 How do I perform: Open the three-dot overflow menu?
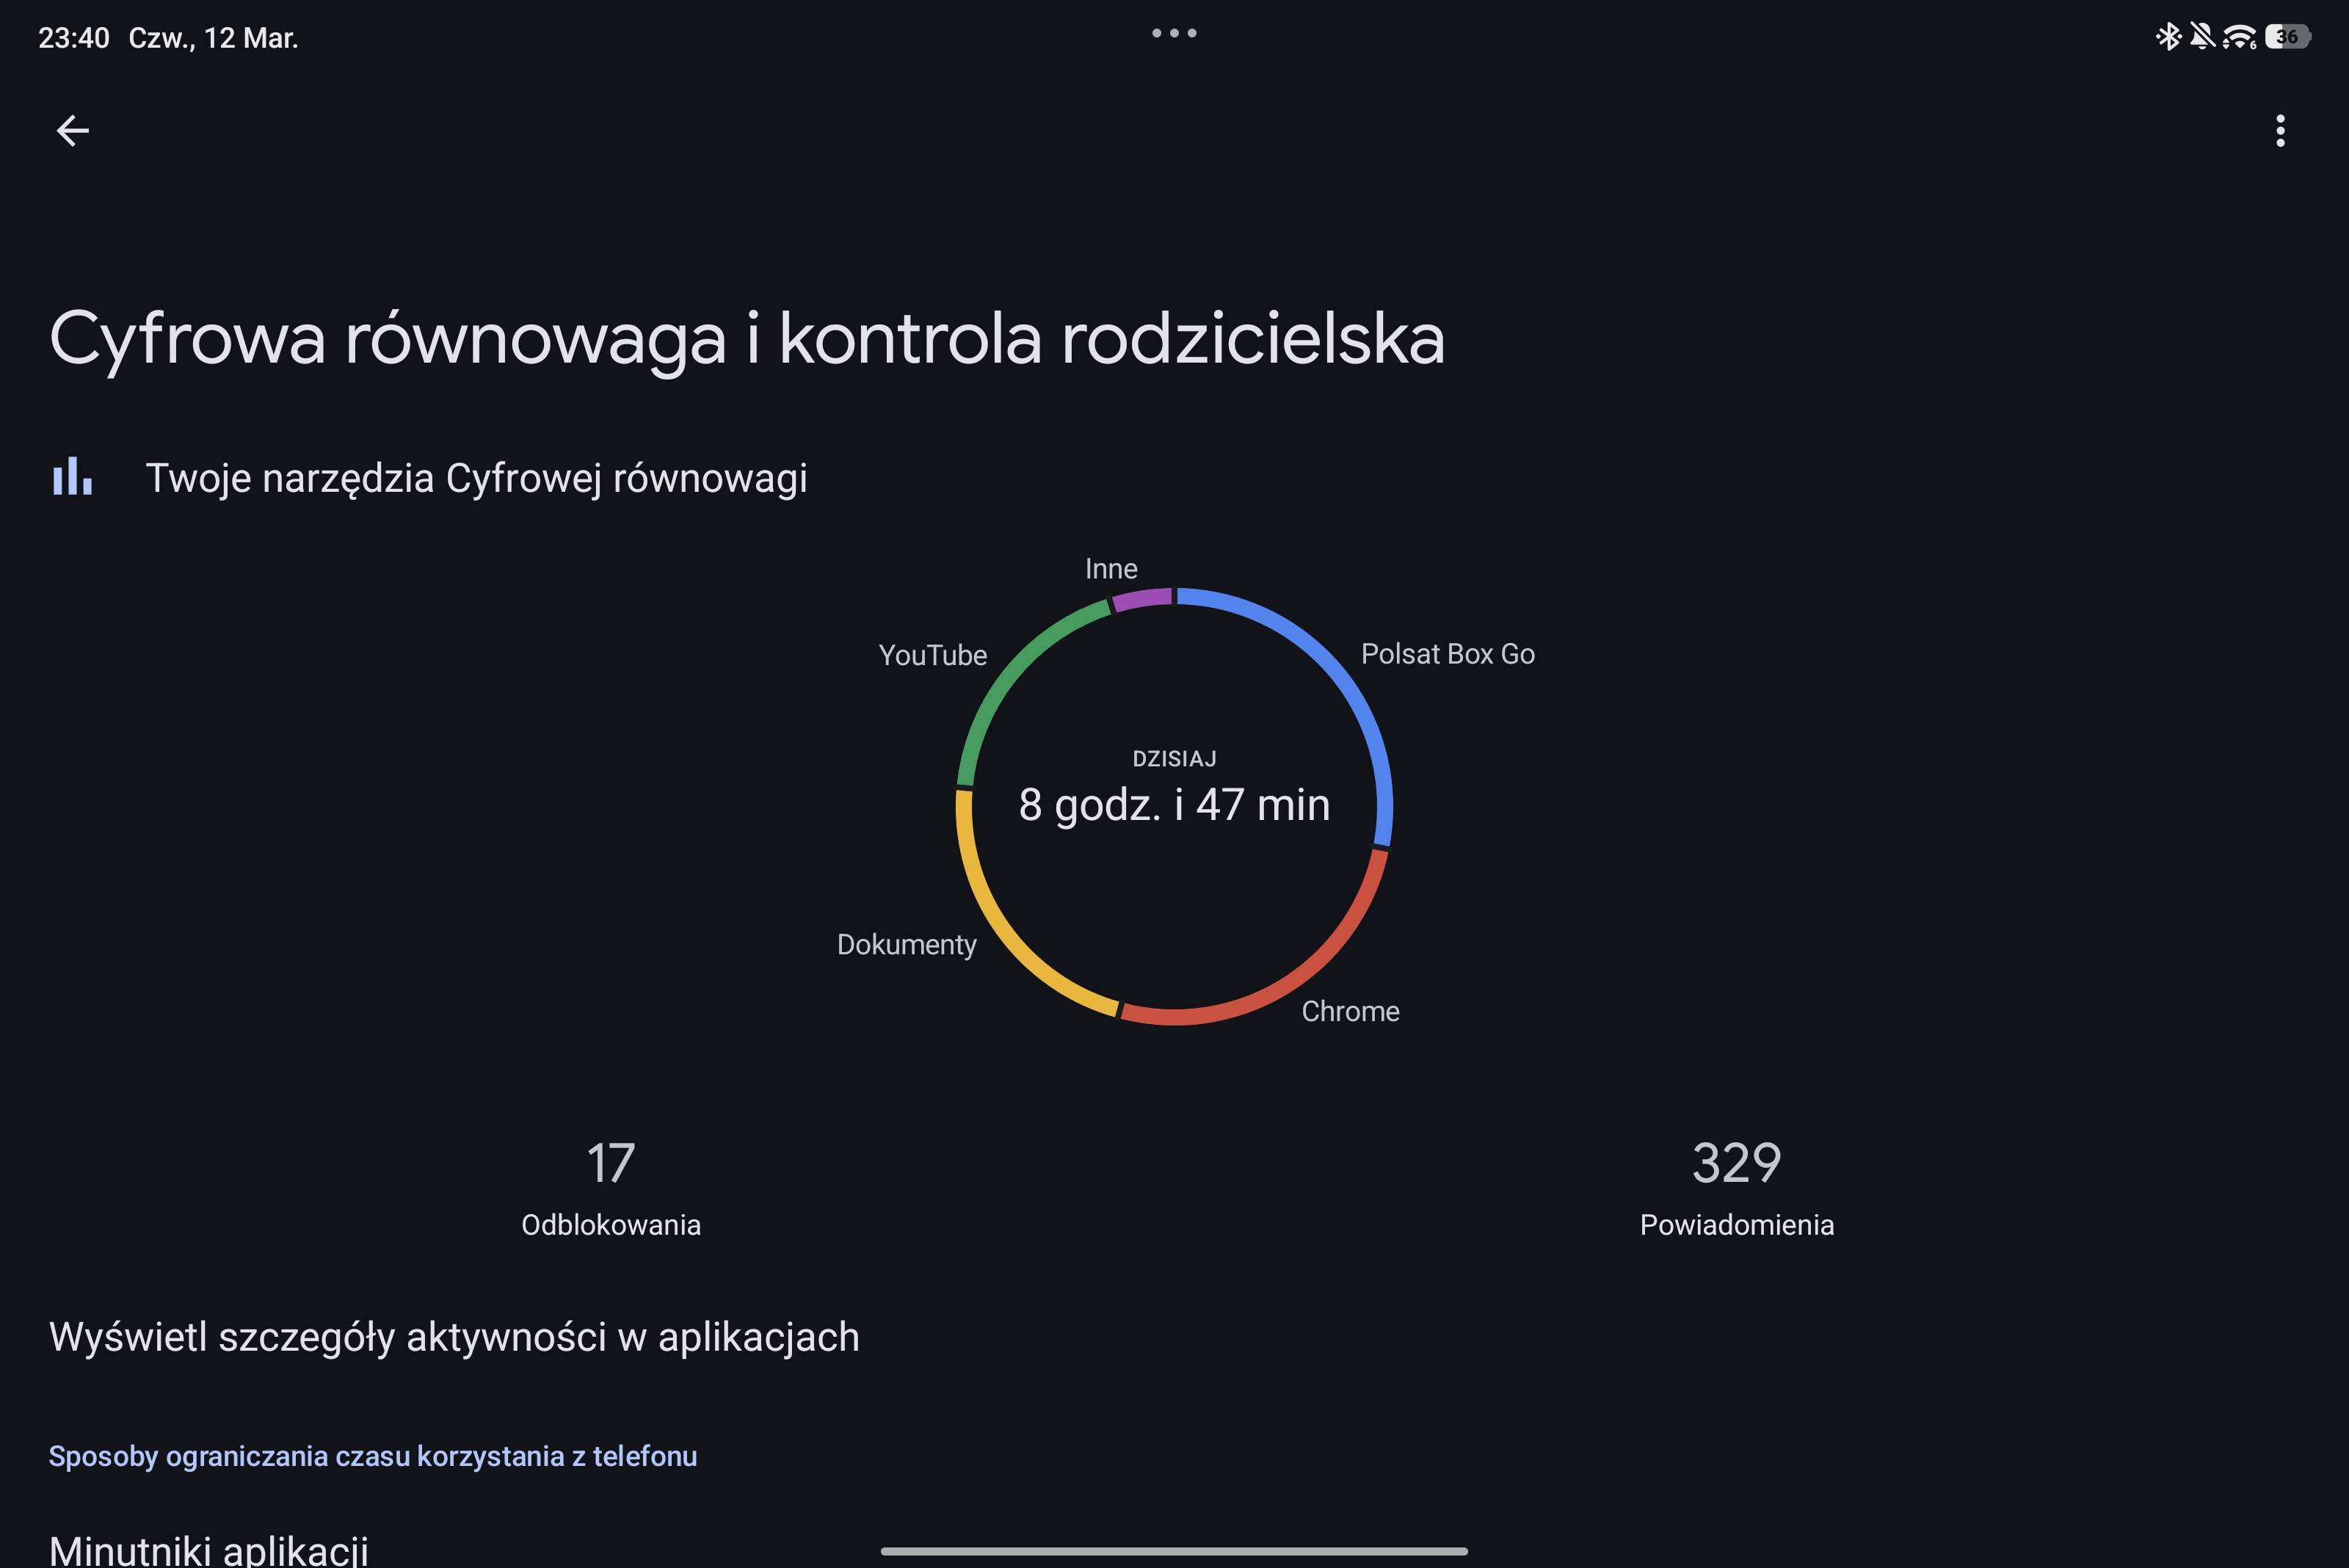tap(2280, 130)
